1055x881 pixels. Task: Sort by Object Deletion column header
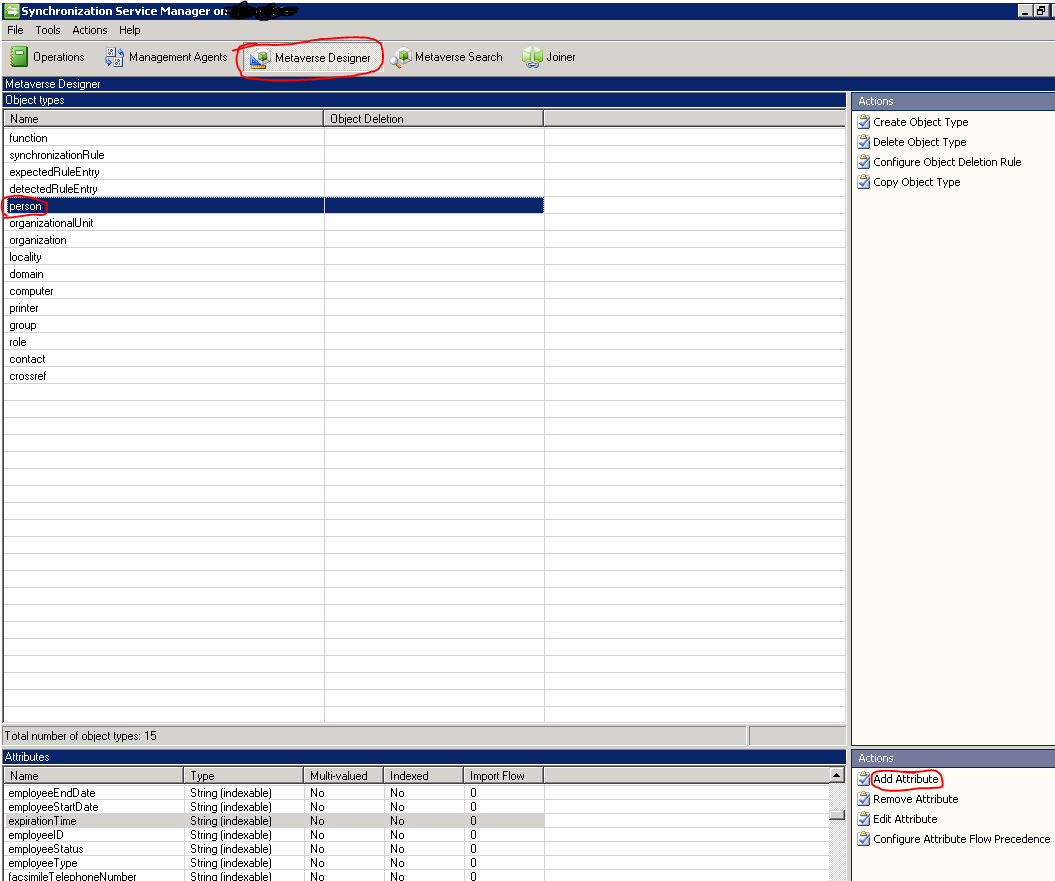pos(433,118)
